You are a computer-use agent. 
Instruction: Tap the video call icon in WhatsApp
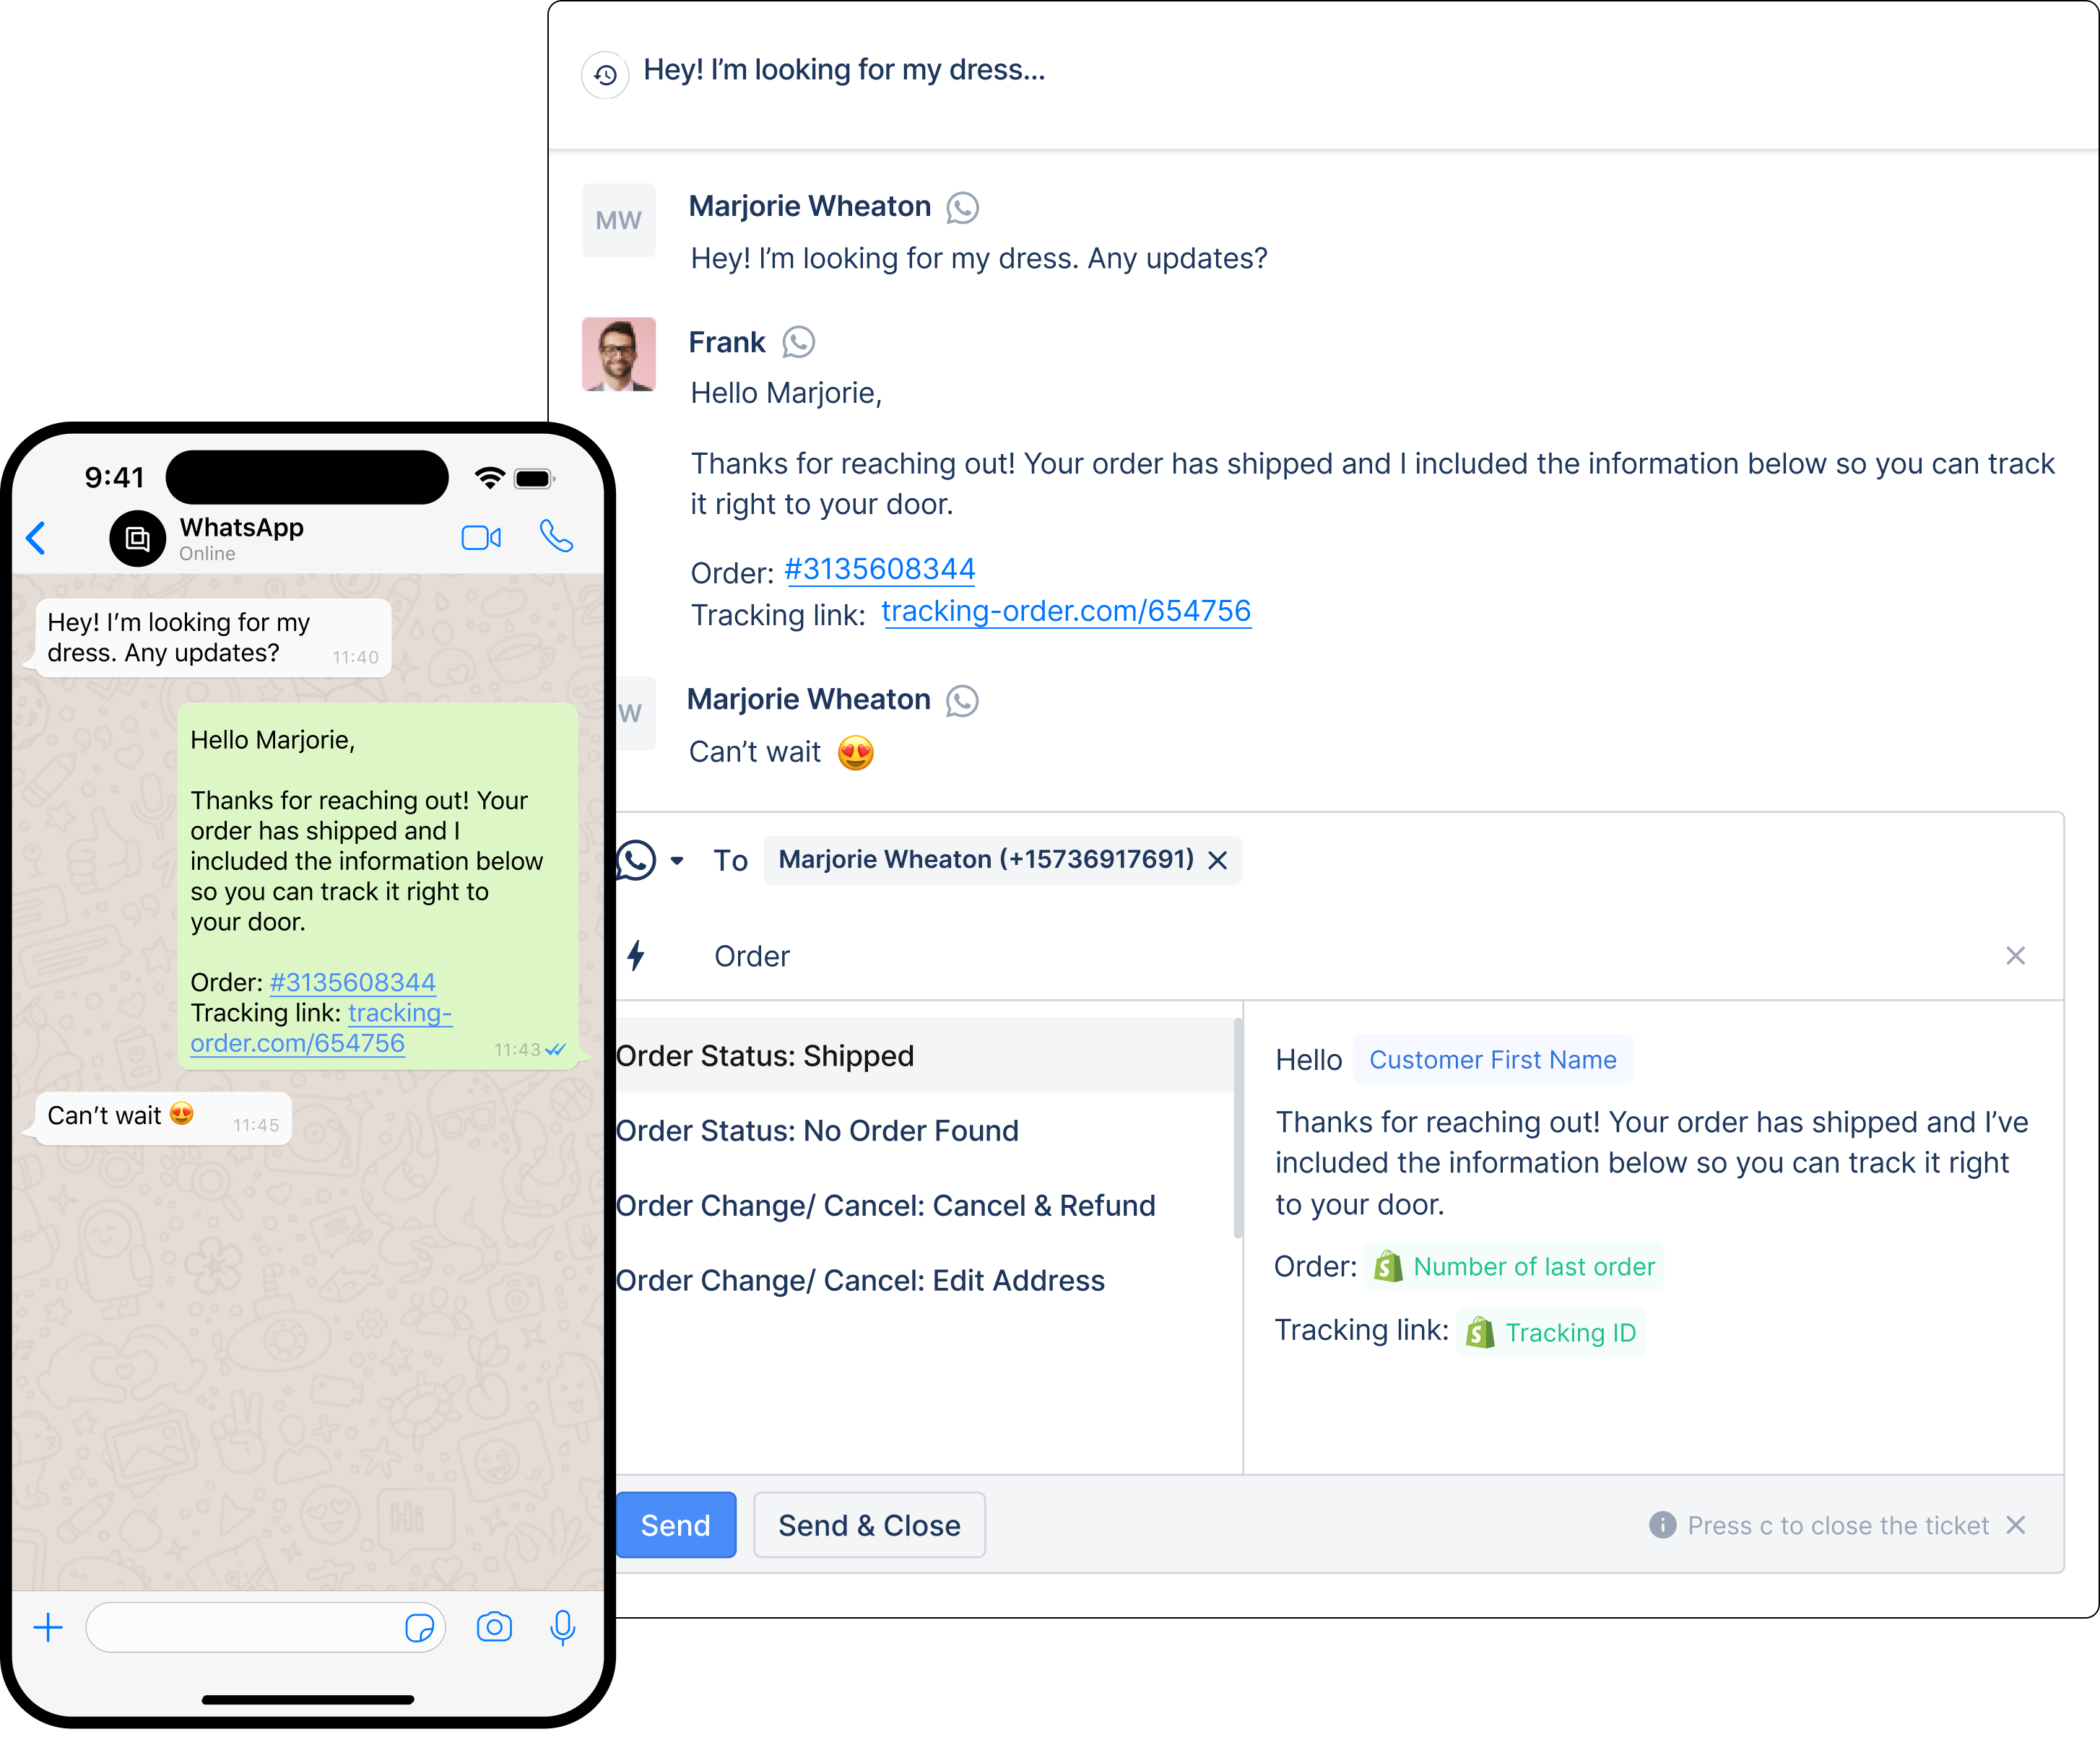[x=481, y=538]
